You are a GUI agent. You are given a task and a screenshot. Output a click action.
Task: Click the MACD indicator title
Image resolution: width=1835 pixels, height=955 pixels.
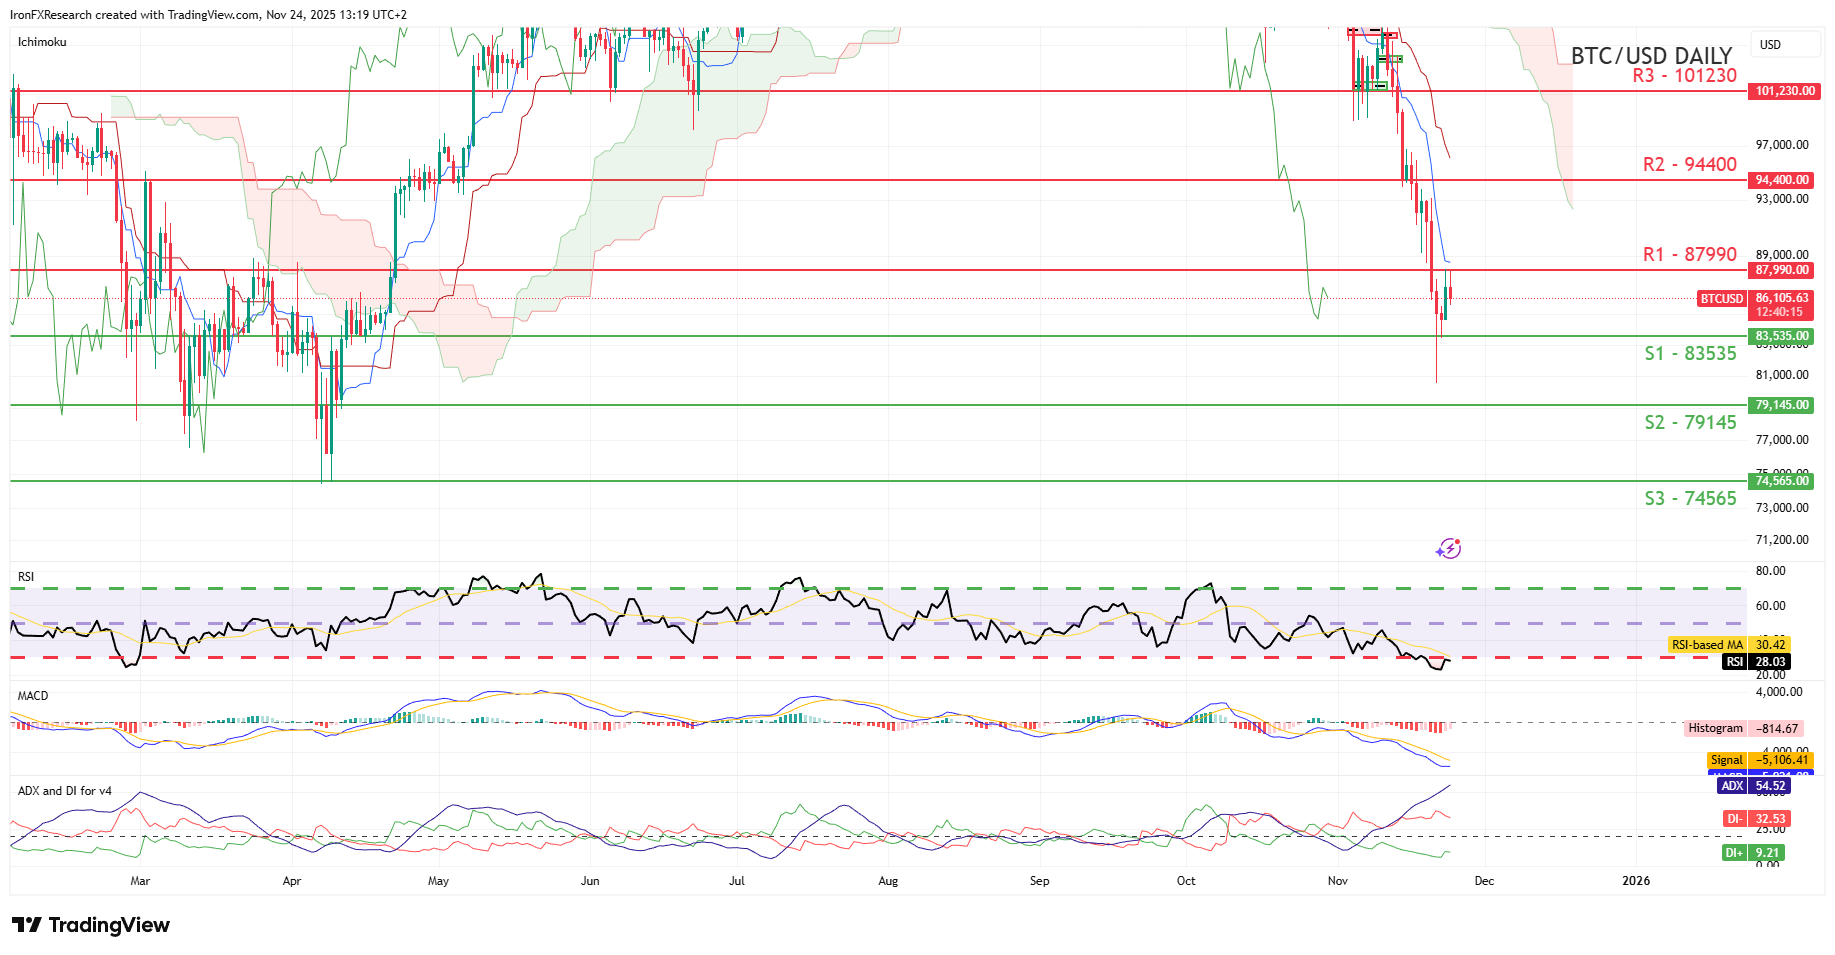[x=33, y=696]
